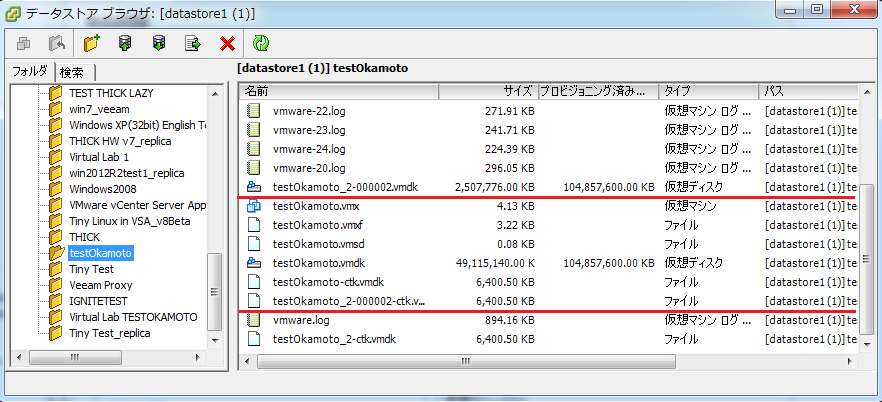Click file list horizontal scrollbar left arrow
Screen dimensions: 882x402
coord(249,361)
